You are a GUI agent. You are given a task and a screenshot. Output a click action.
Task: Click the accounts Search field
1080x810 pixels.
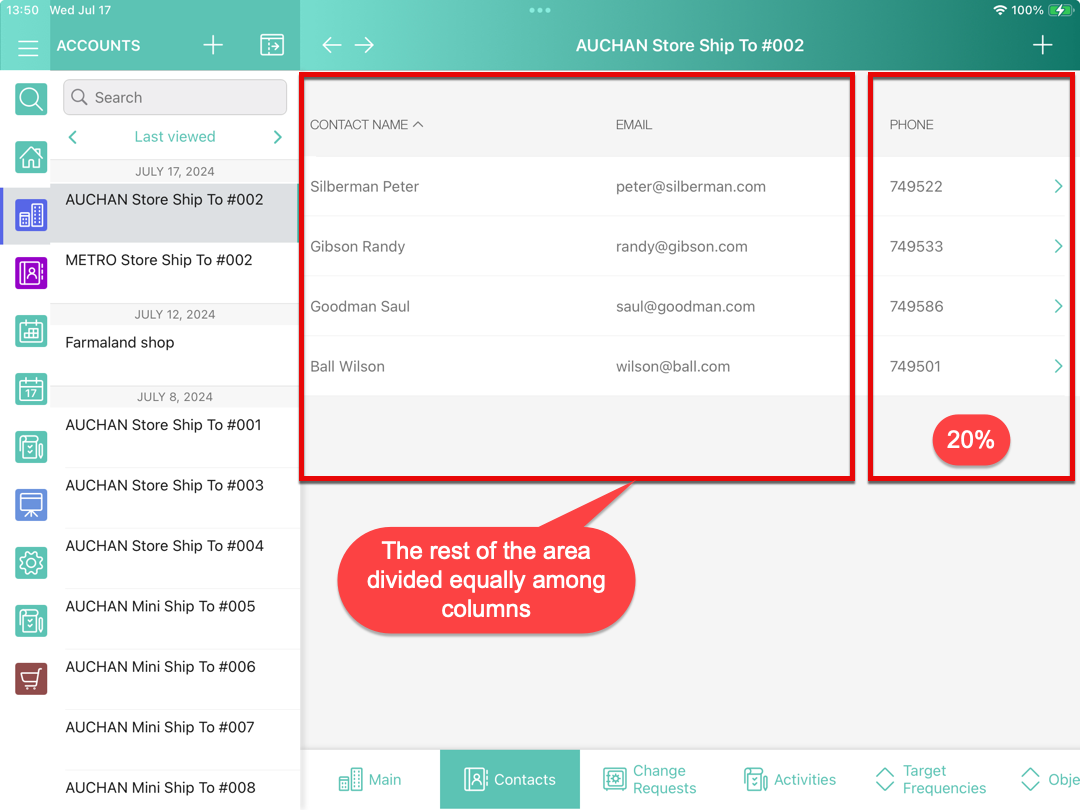175,97
